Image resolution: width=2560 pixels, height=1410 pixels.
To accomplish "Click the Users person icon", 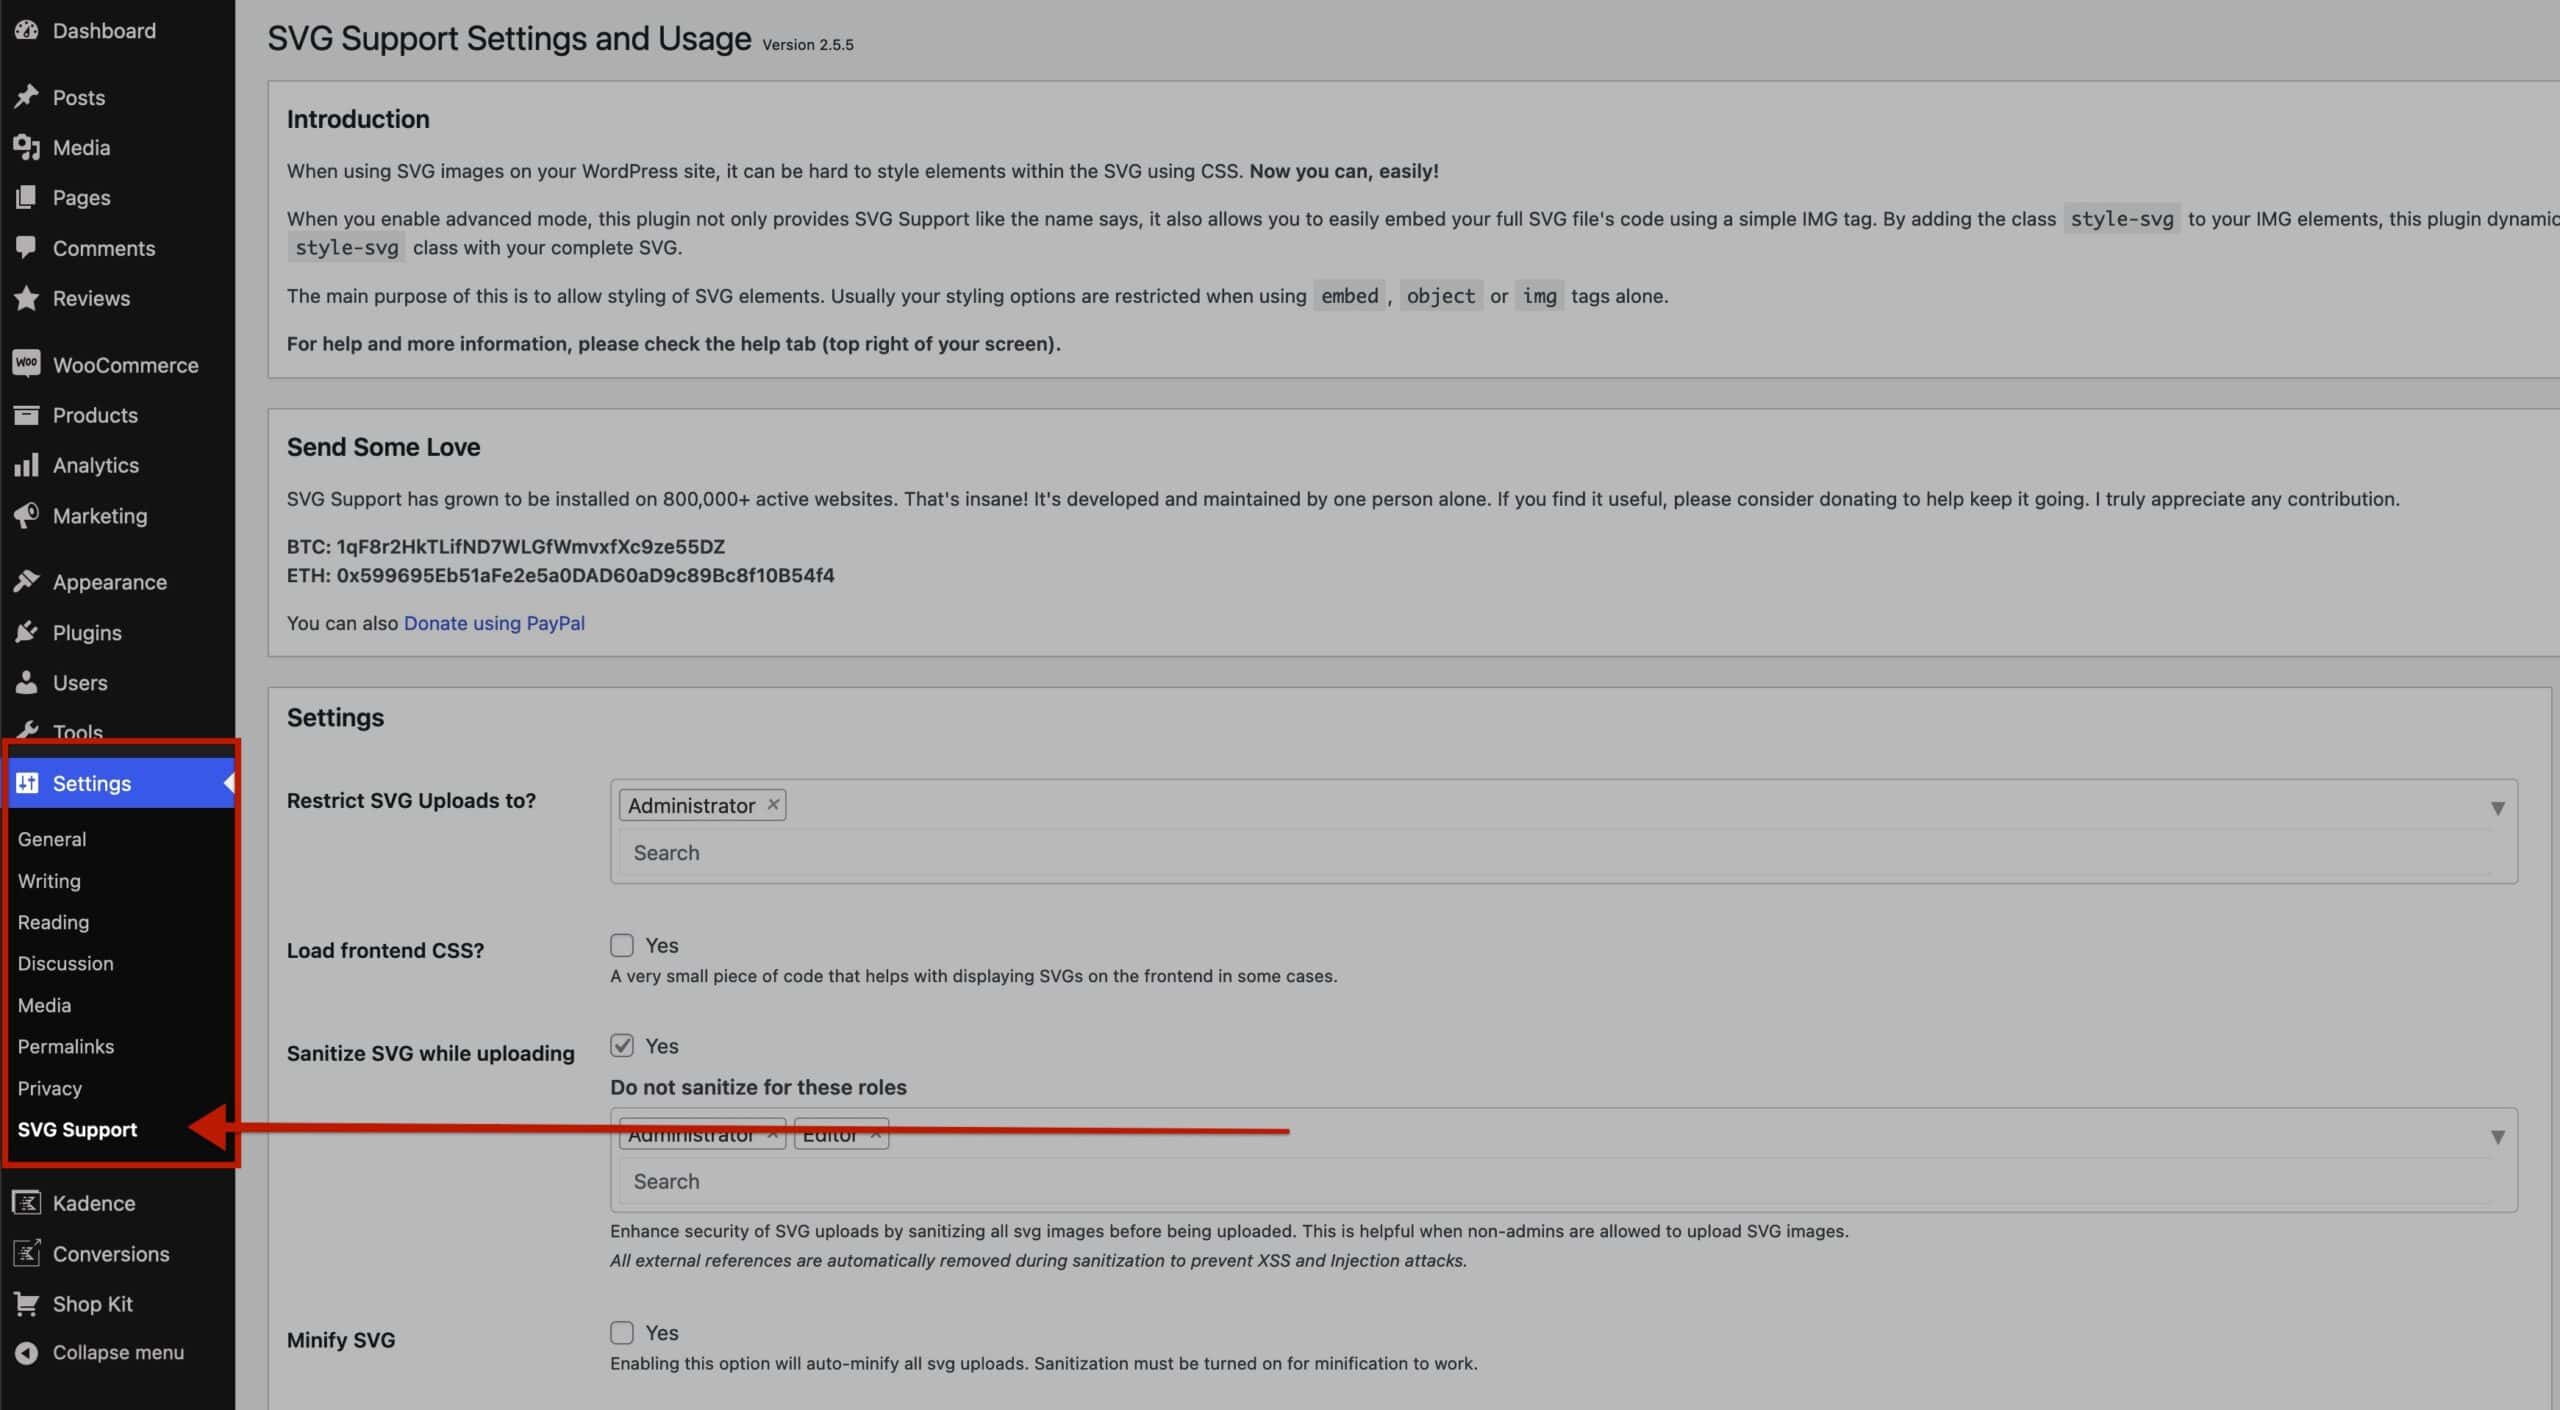I will pyautogui.click(x=27, y=683).
